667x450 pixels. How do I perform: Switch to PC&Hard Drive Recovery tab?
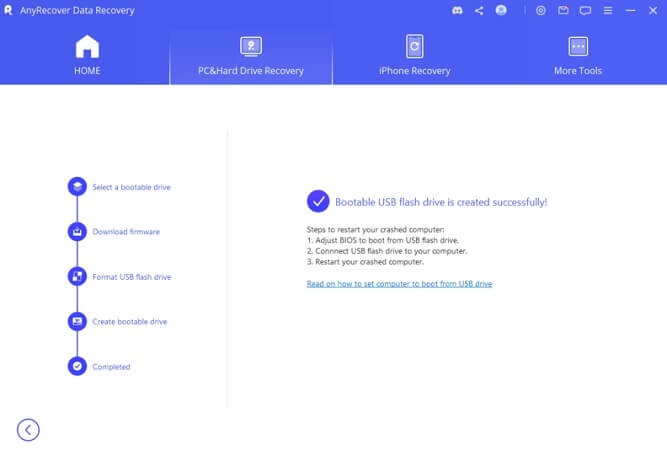(251, 56)
